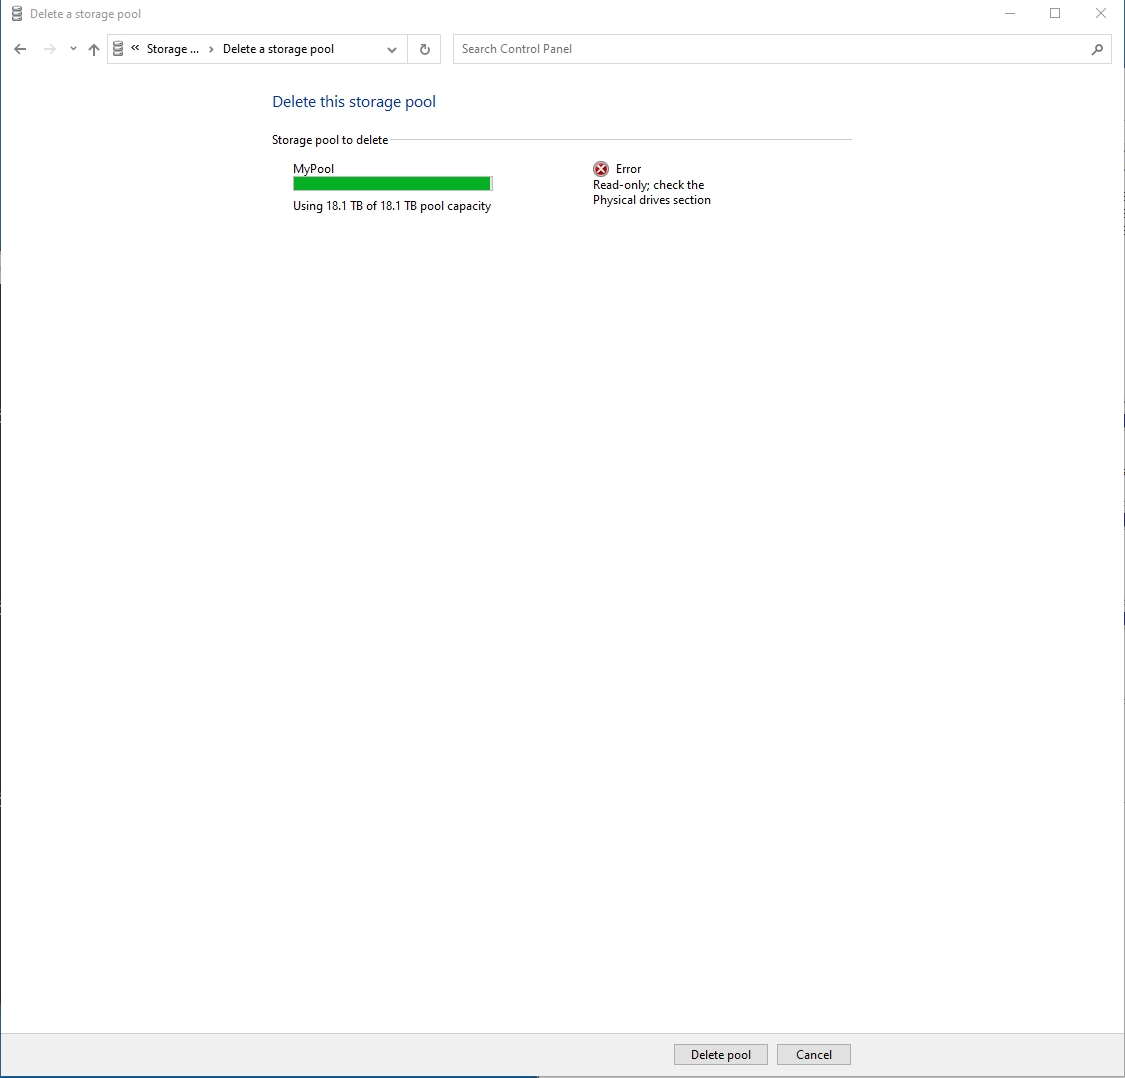
Task: Click the back navigation arrow
Action: pyautogui.click(x=20, y=48)
